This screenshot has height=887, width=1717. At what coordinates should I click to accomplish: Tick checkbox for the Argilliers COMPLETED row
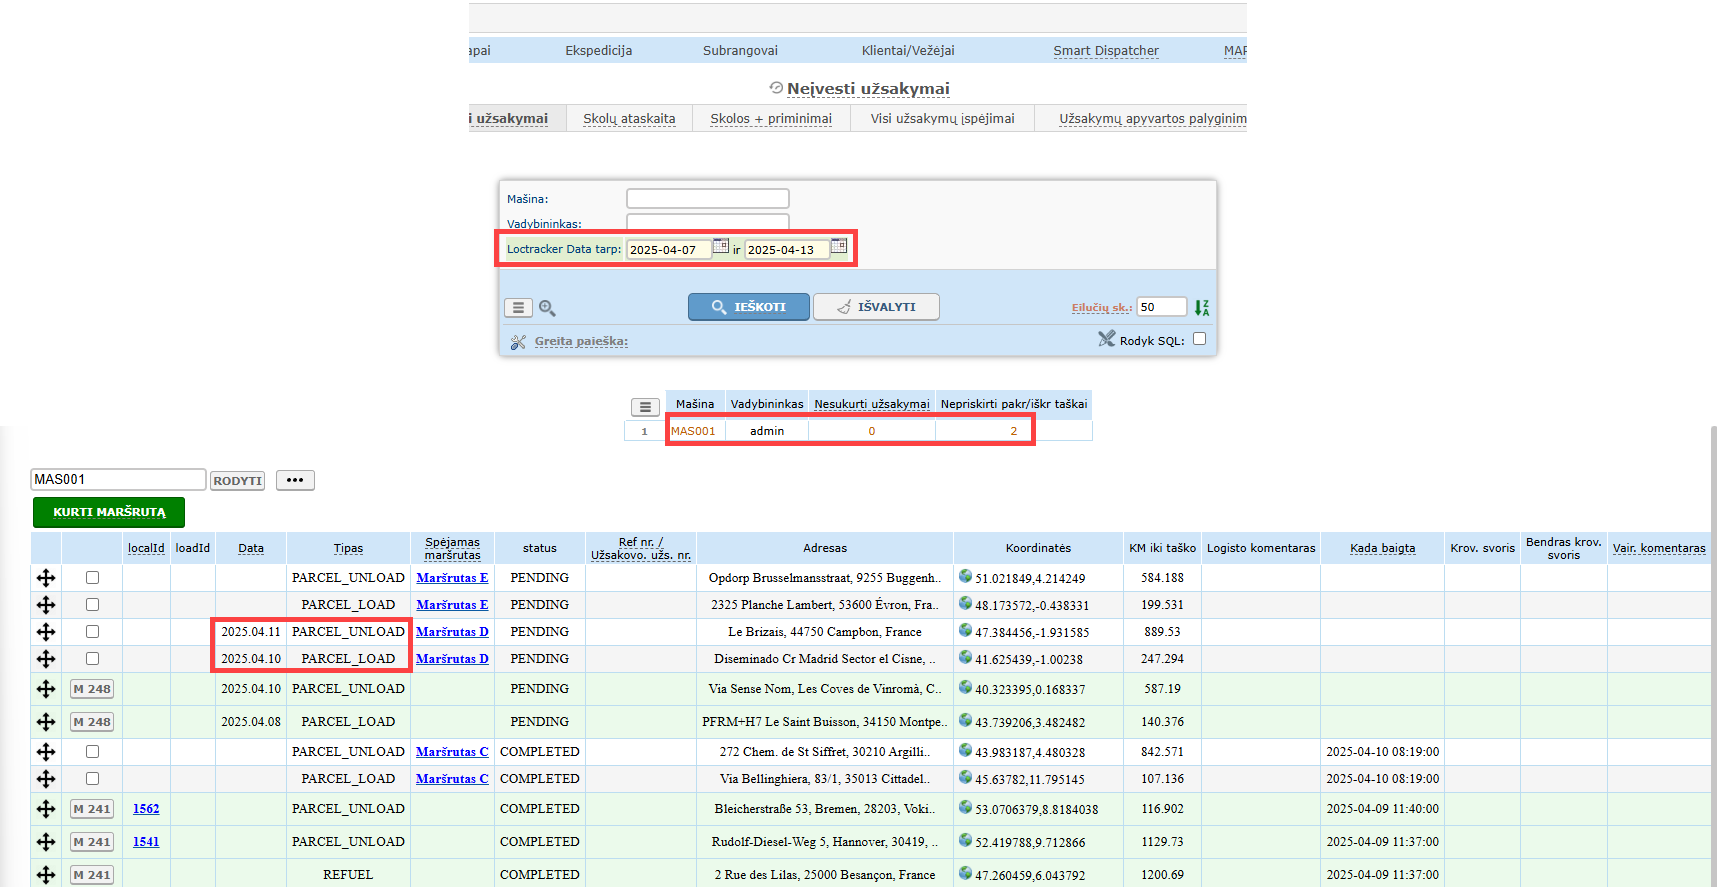point(92,751)
